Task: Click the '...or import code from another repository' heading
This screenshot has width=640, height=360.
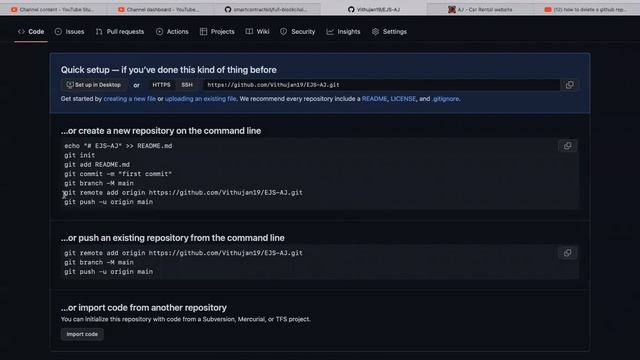Action: coord(144,307)
